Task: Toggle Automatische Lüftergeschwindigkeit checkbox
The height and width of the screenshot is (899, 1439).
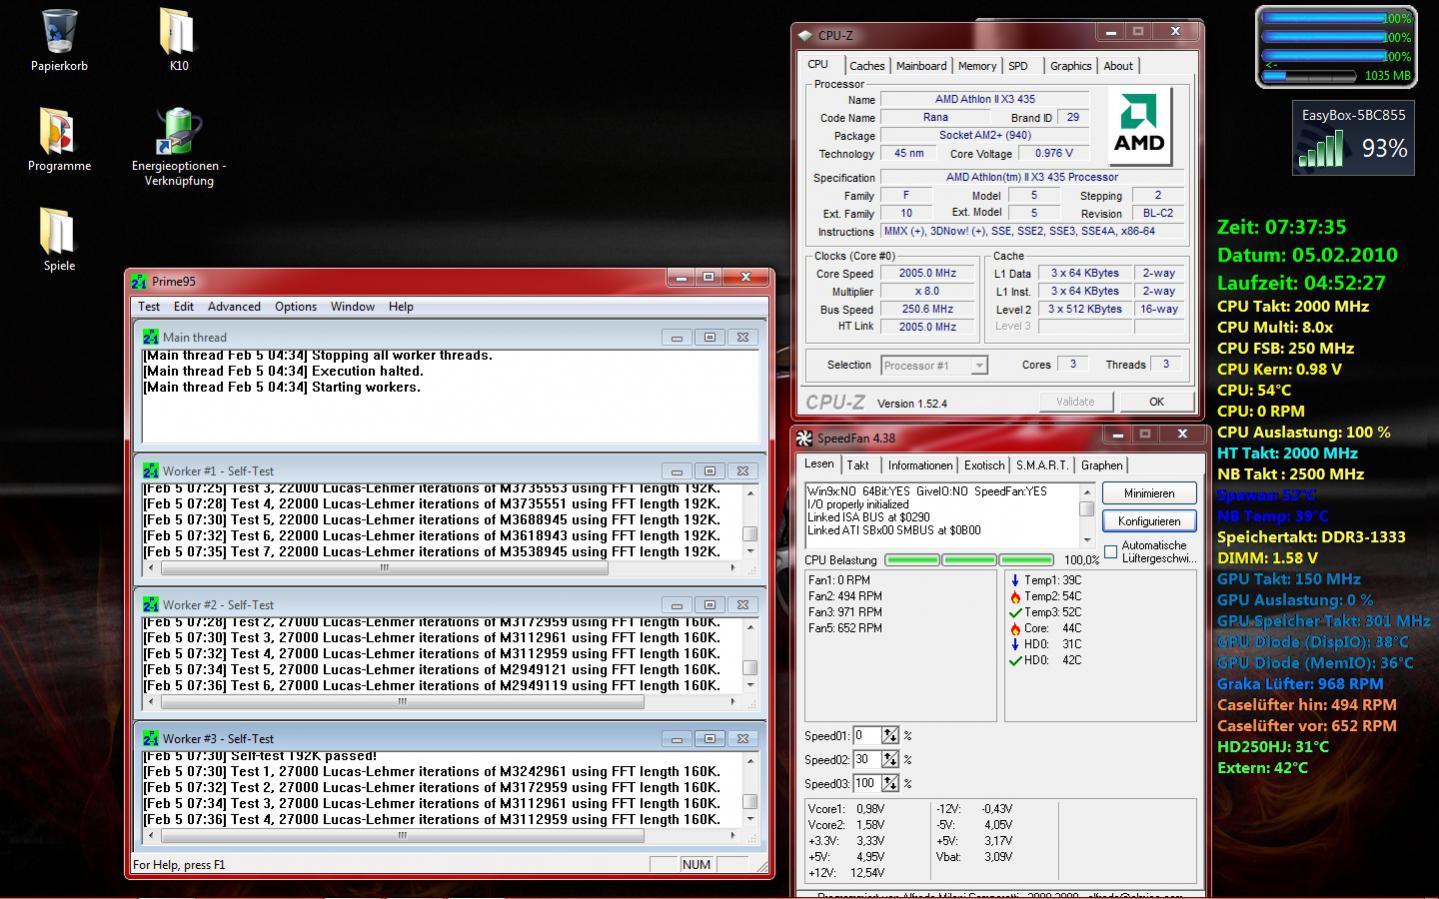Action: (1110, 552)
